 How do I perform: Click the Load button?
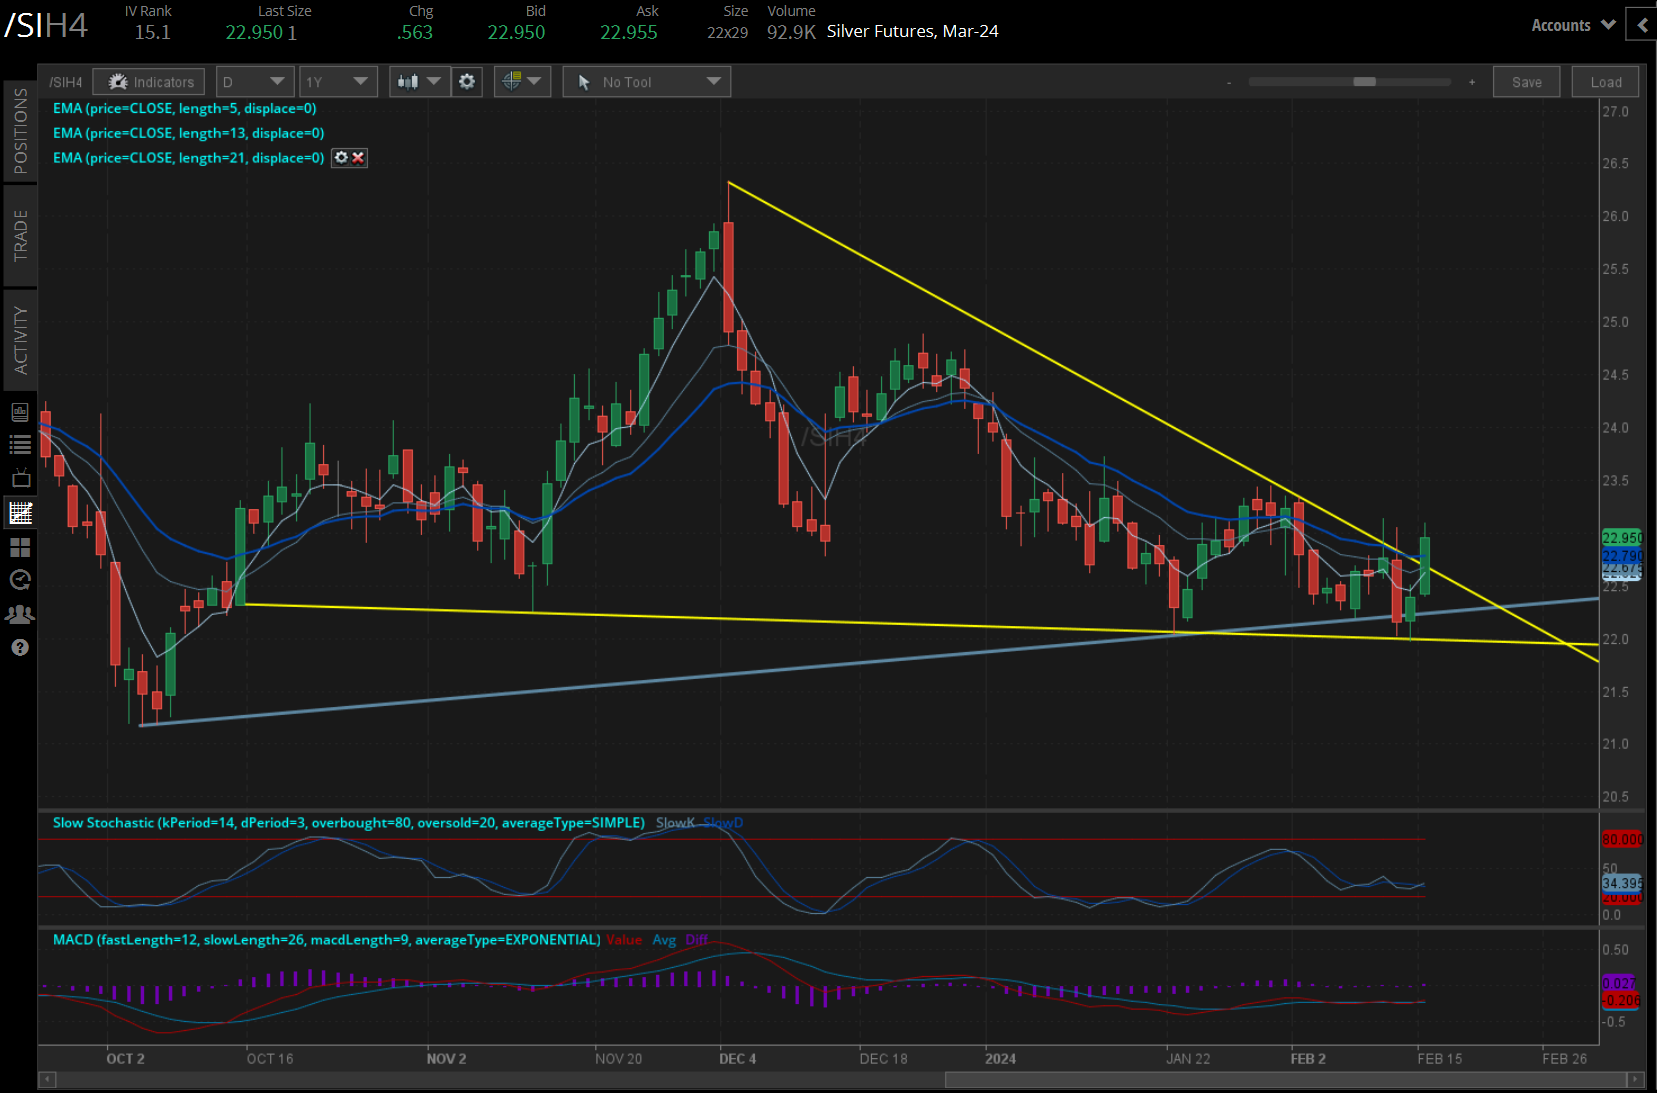(1604, 81)
